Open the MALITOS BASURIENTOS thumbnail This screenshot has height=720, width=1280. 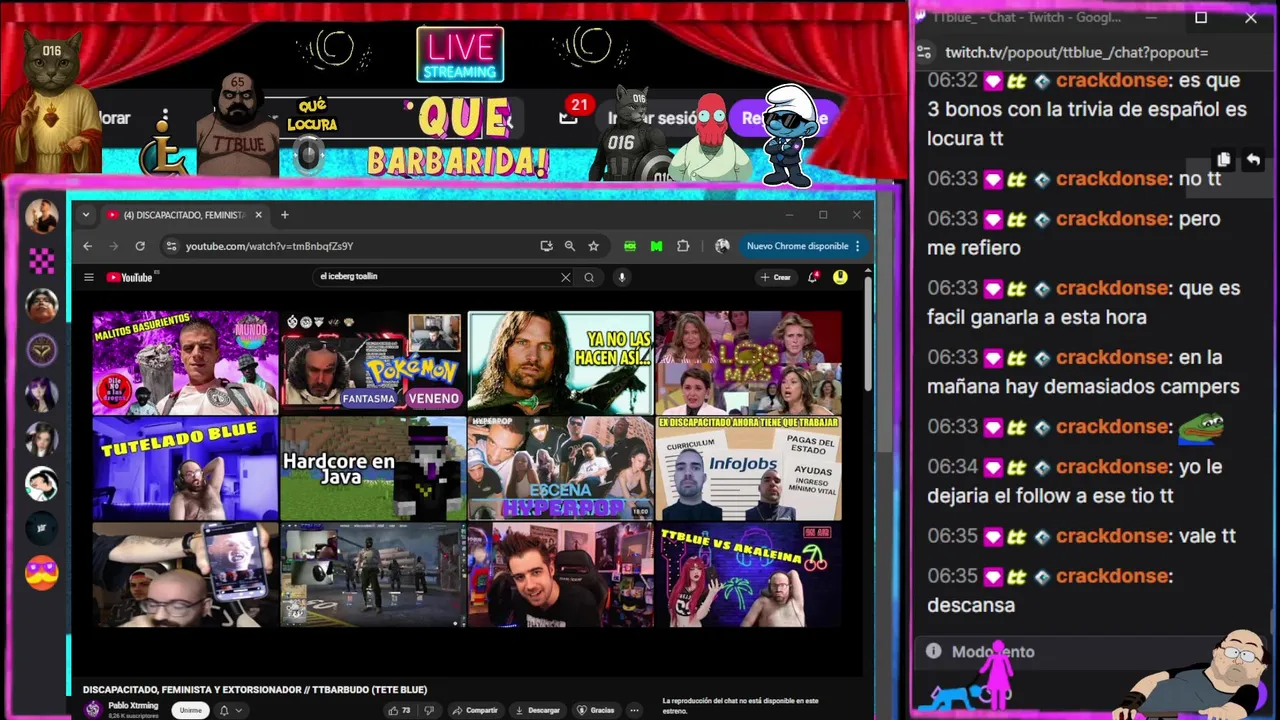pos(185,362)
